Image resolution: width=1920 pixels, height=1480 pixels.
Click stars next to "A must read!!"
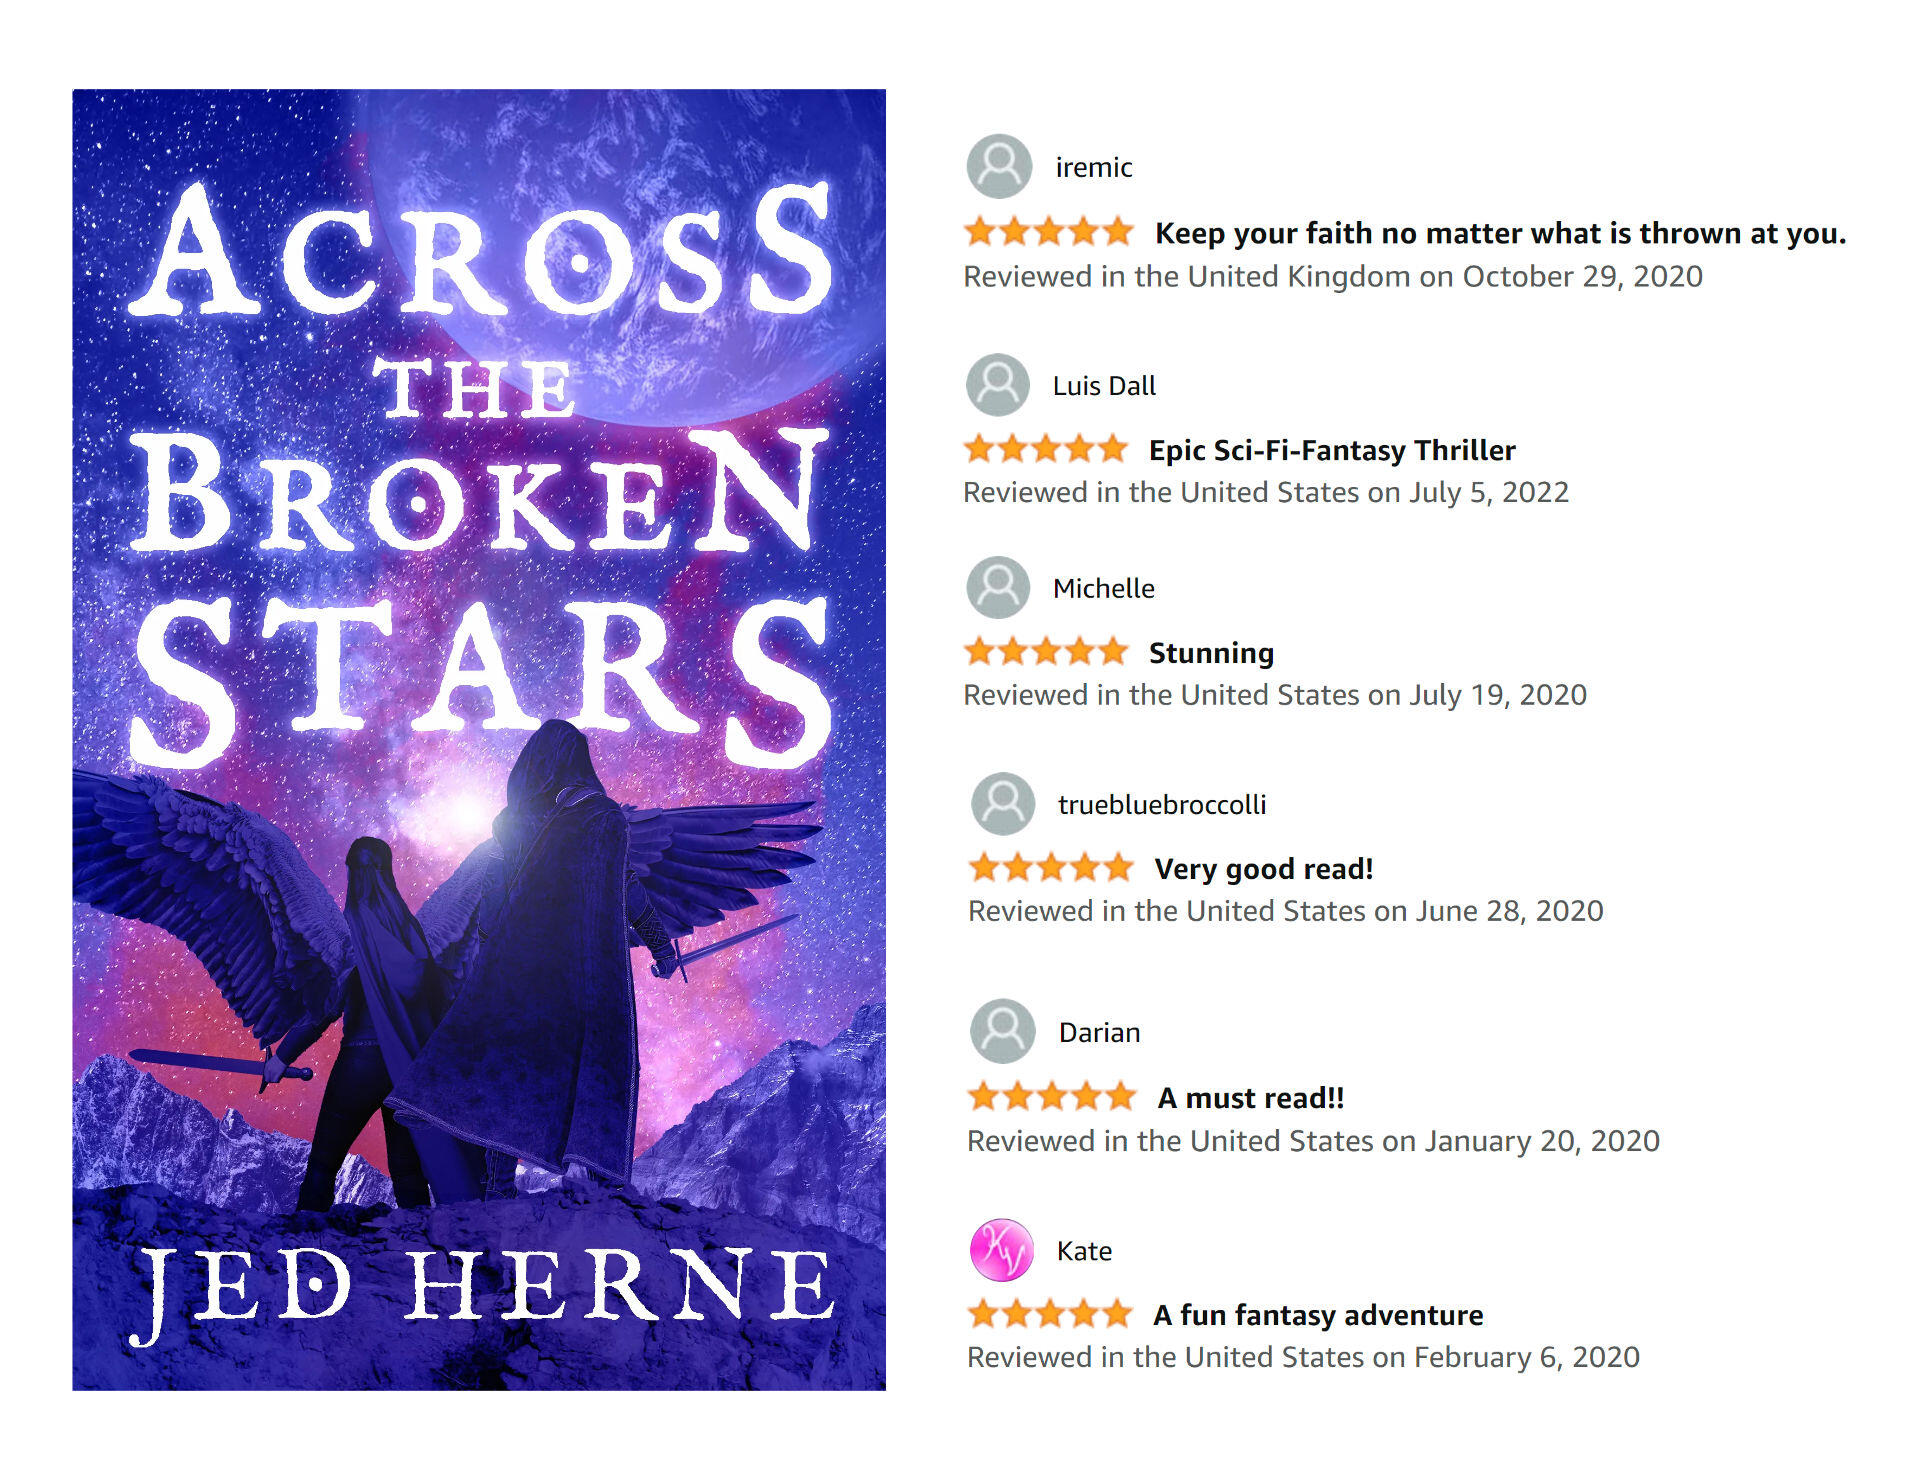(1051, 1097)
